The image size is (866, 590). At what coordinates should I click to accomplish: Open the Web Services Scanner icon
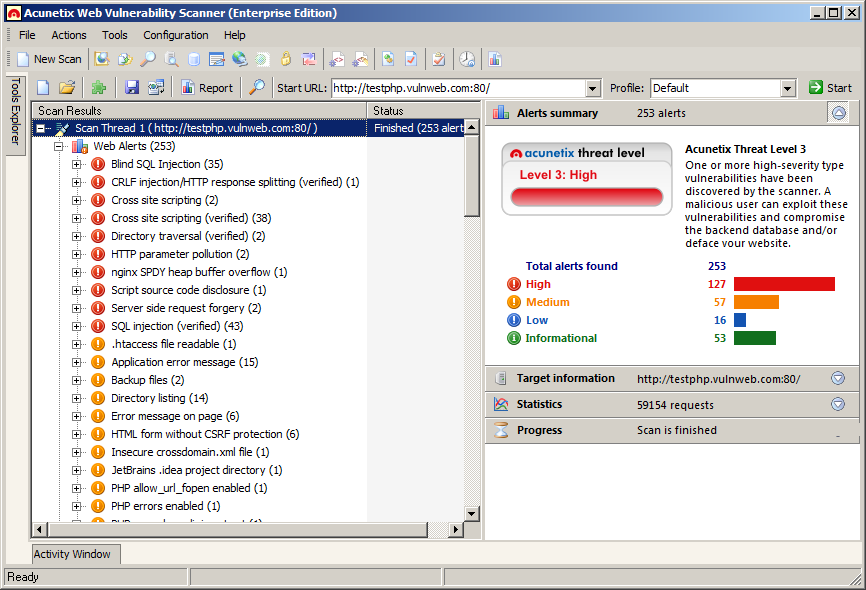[x=337, y=59]
